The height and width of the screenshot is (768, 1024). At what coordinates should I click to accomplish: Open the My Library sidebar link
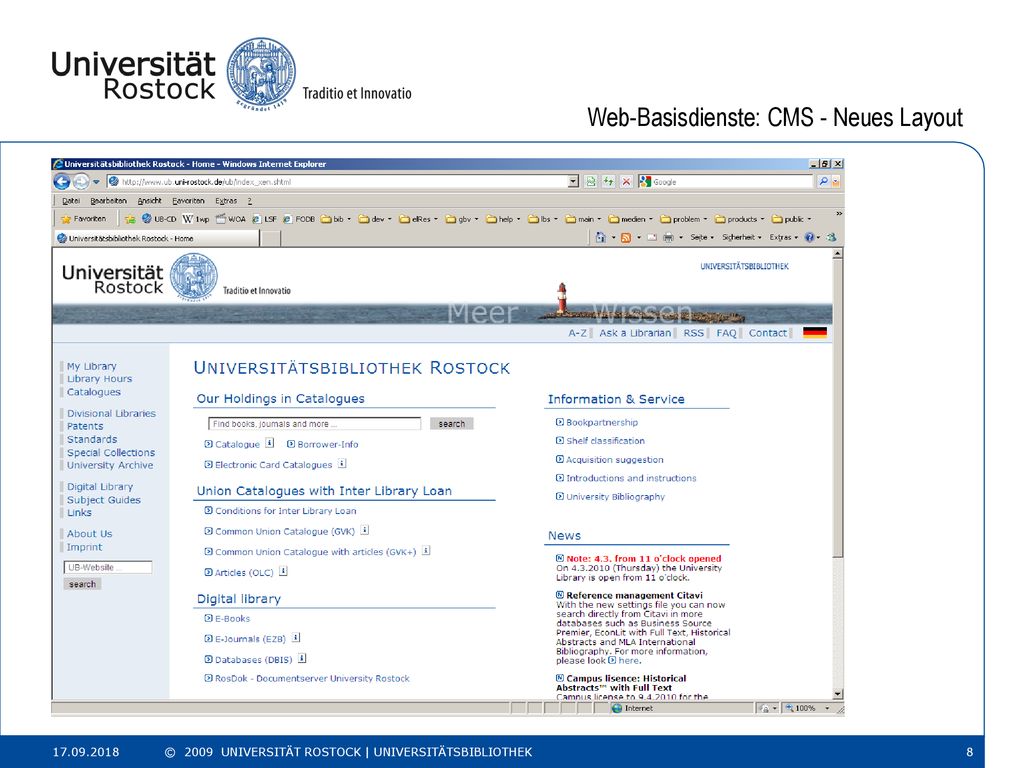pyautogui.click(x=91, y=366)
